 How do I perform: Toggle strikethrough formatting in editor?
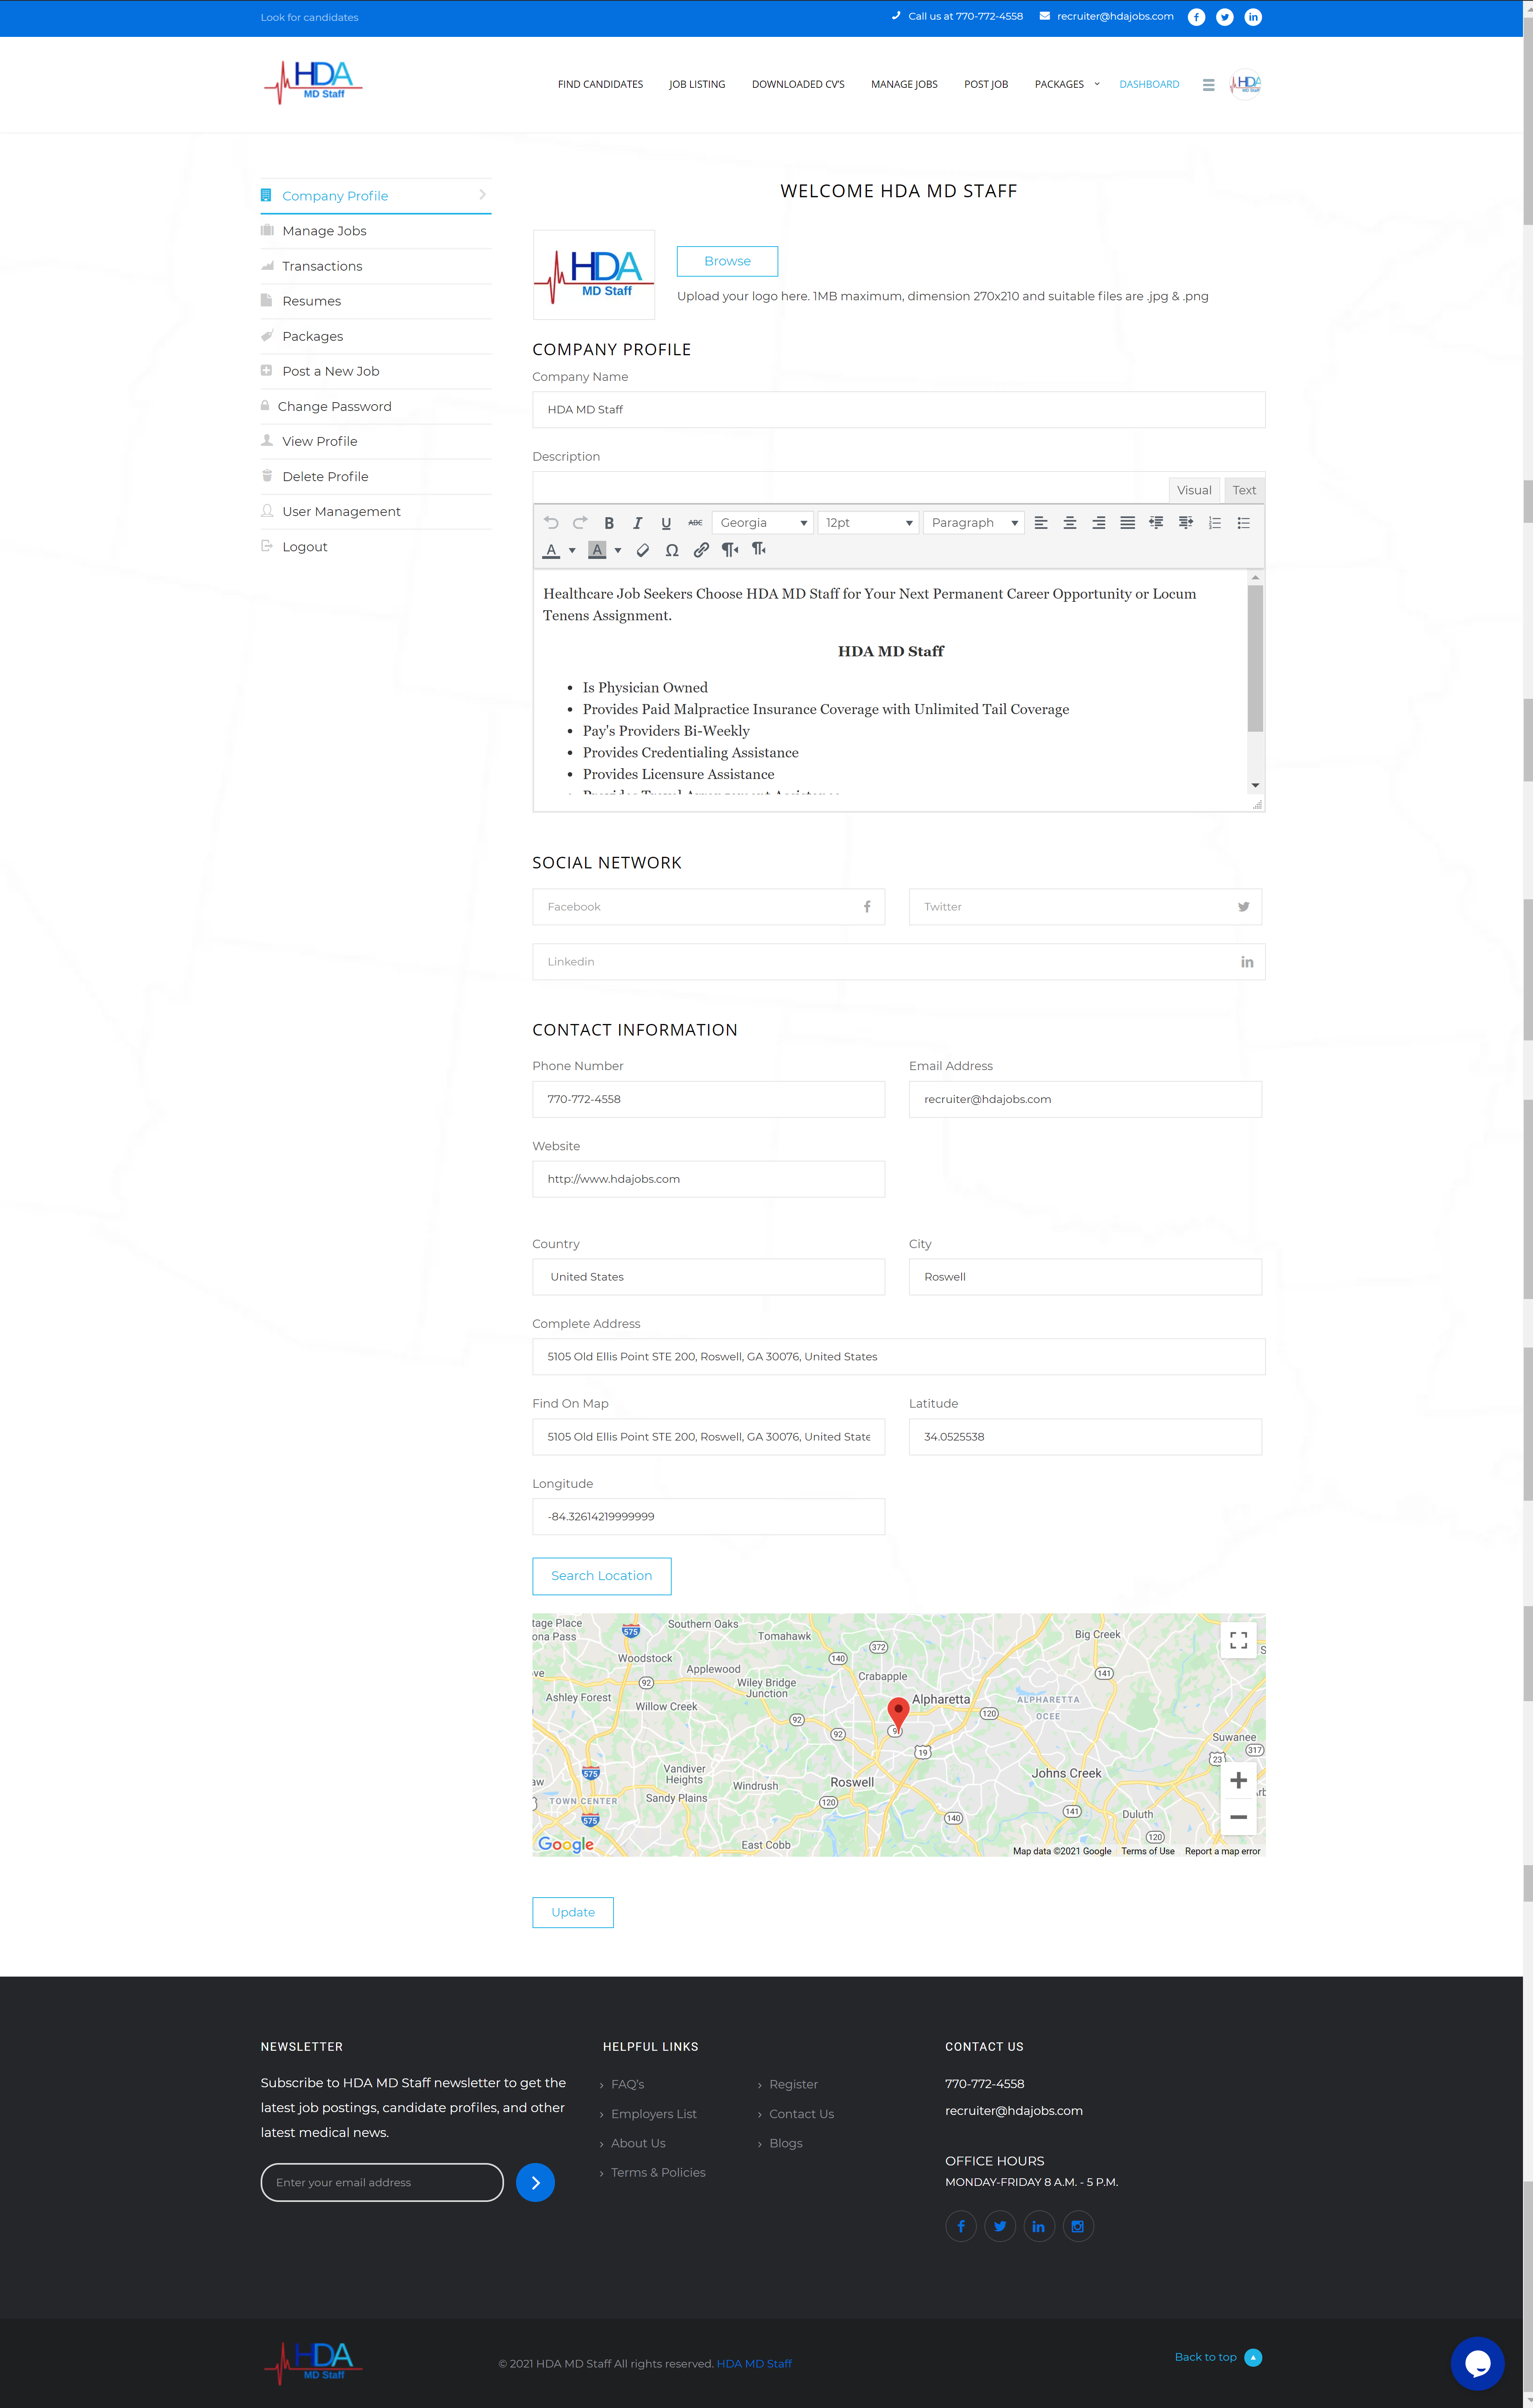click(695, 522)
